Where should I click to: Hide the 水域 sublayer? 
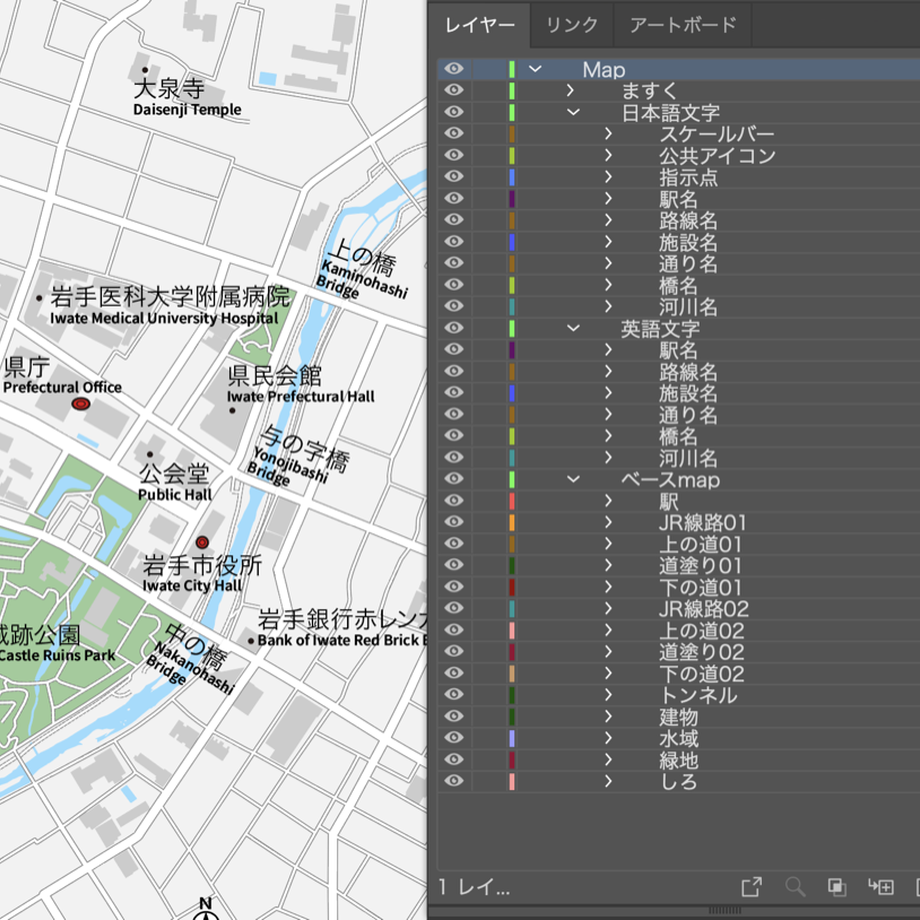454,738
